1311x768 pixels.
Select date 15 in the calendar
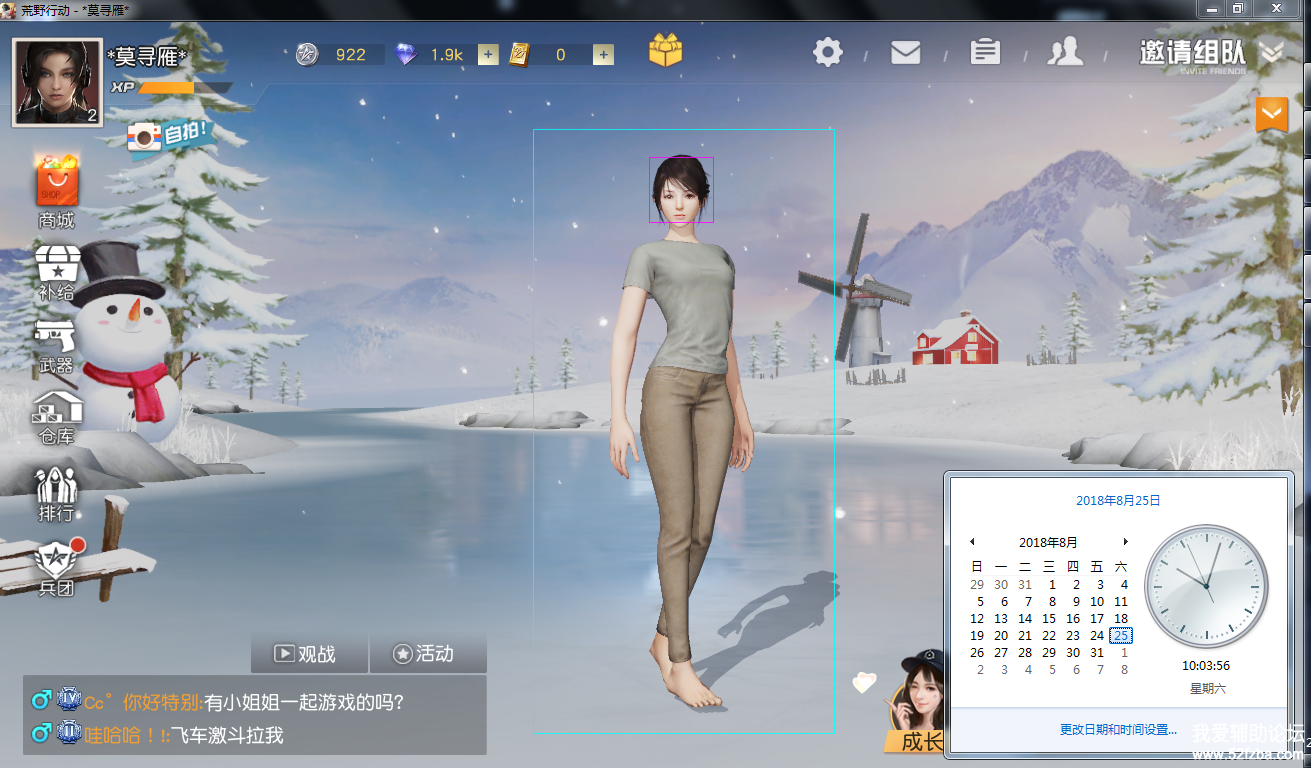[1049, 619]
